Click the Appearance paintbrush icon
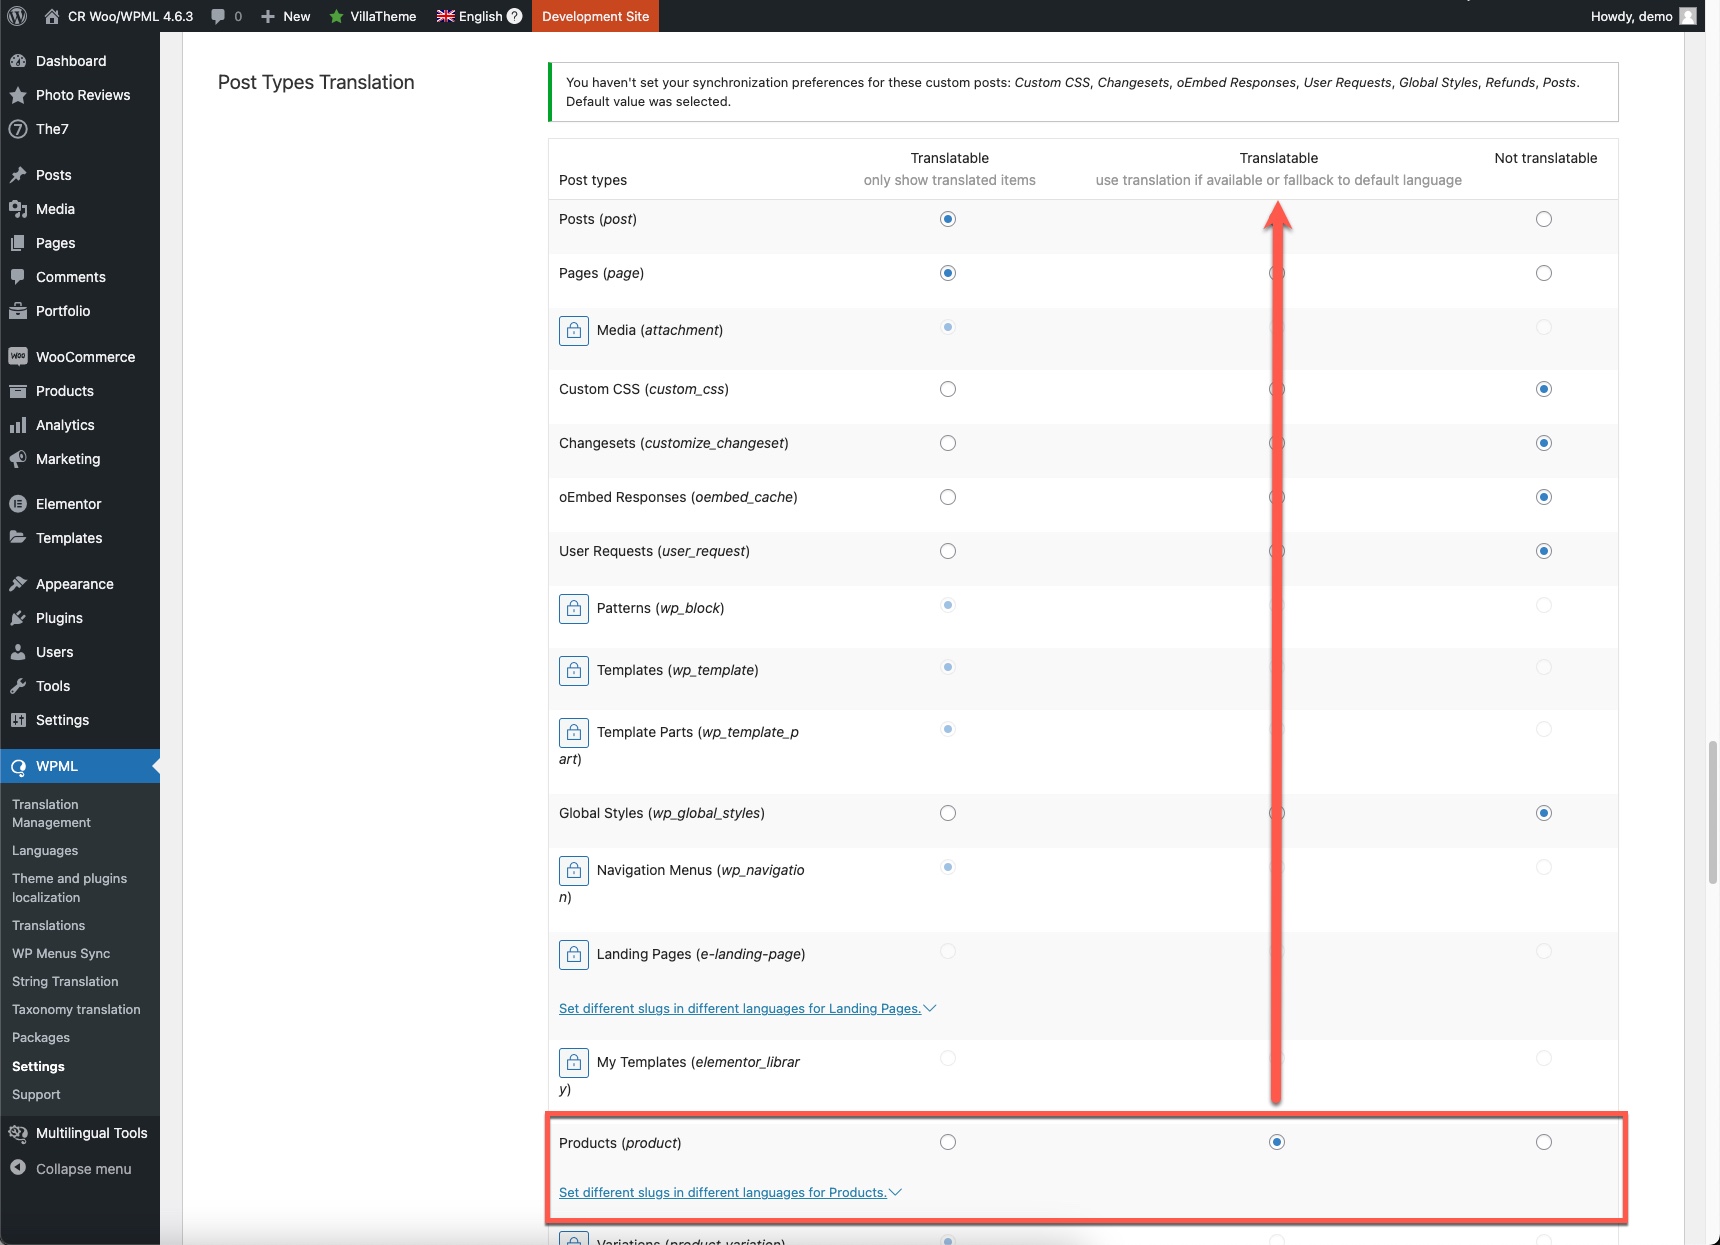Viewport: 1720px width, 1245px height. 18,584
